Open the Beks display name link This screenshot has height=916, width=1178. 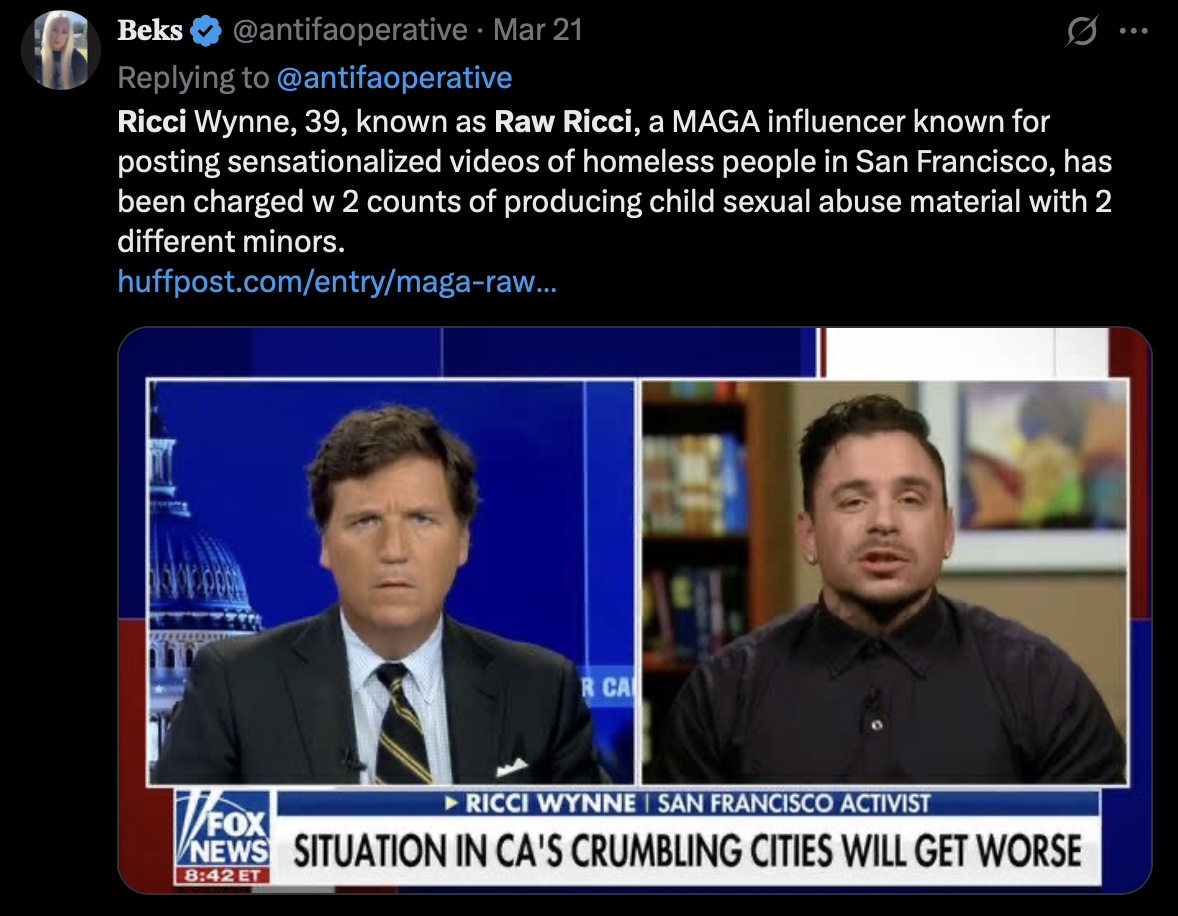[x=150, y=30]
